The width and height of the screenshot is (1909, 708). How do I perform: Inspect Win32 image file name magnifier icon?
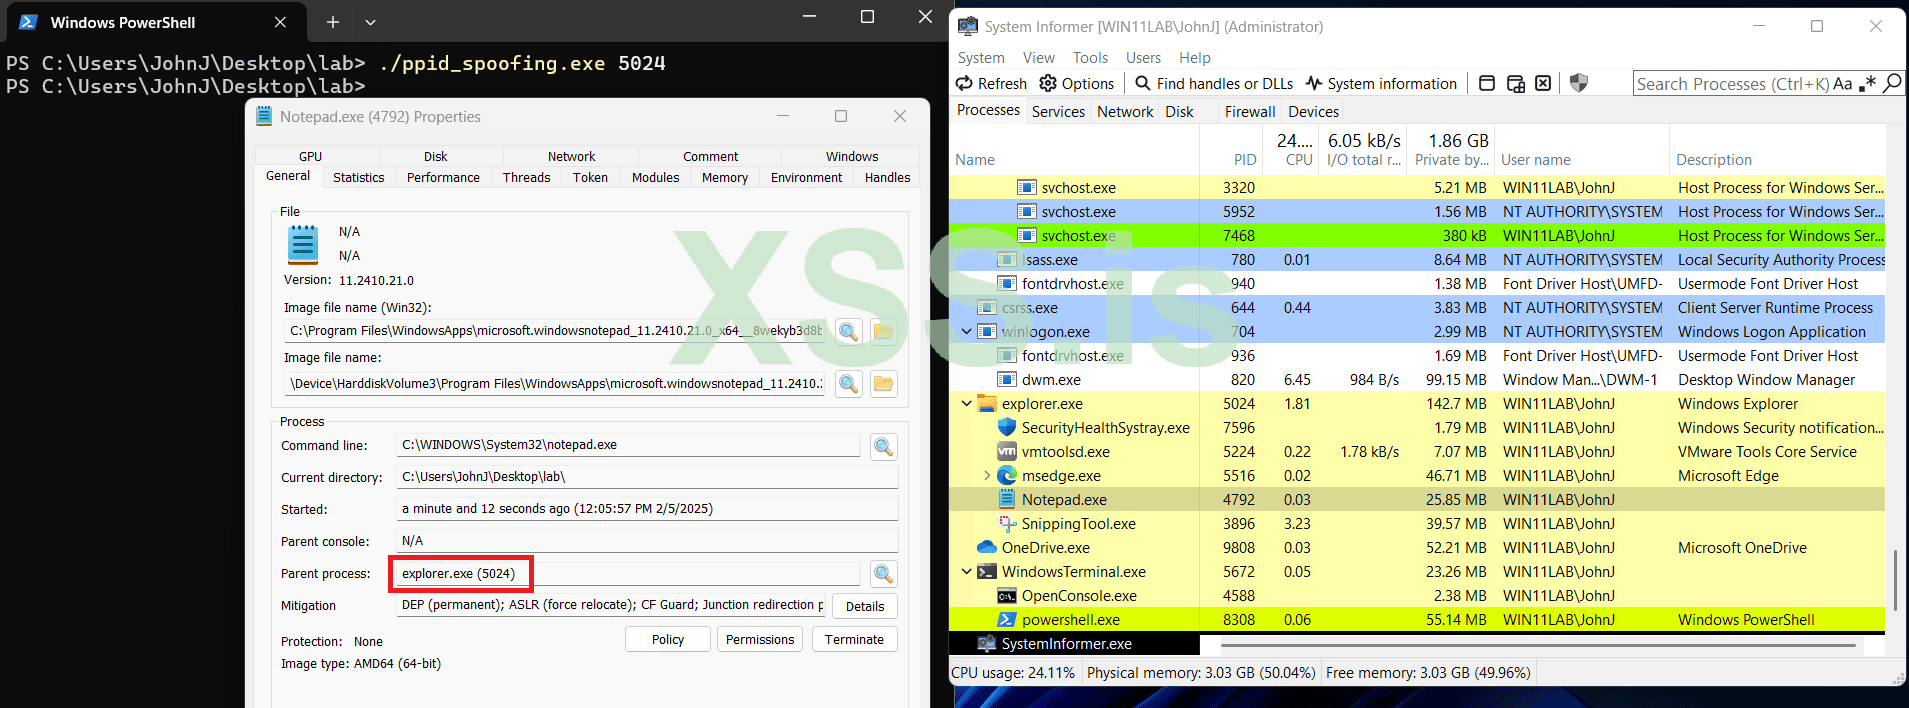pos(848,331)
